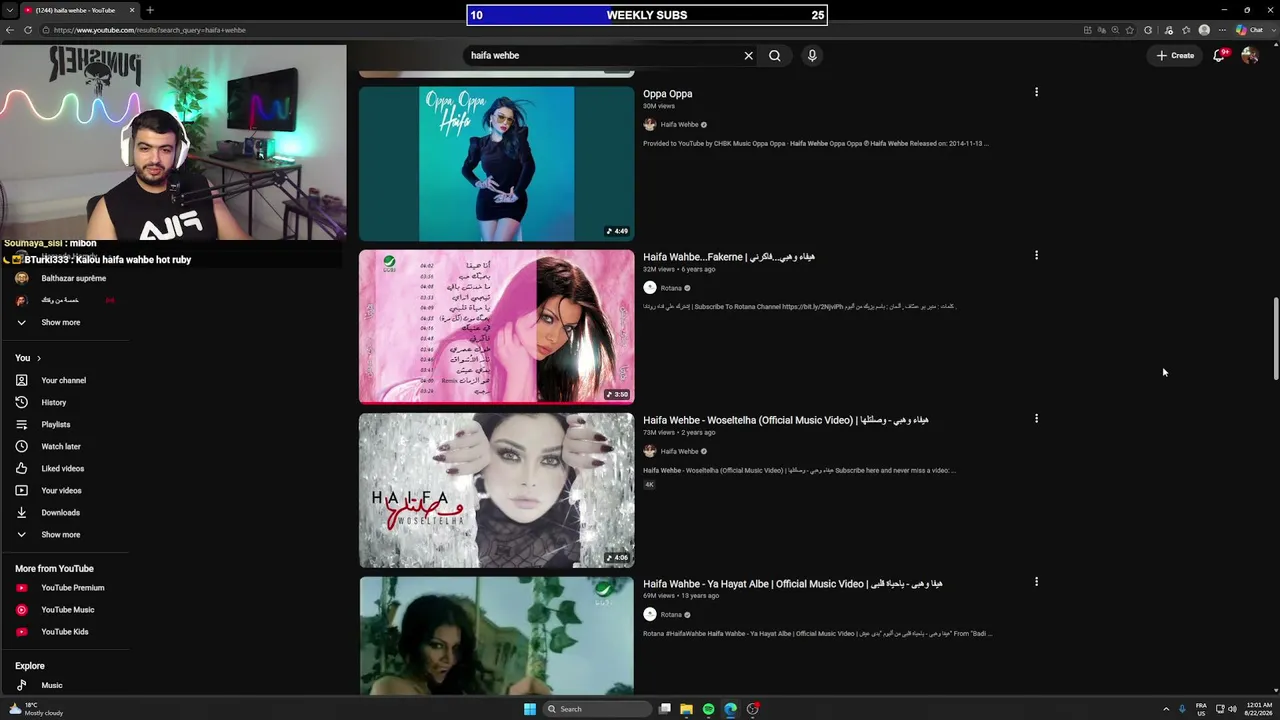Open the Your channel sidebar item
The width and height of the screenshot is (1280, 720).
pos(64,380)
